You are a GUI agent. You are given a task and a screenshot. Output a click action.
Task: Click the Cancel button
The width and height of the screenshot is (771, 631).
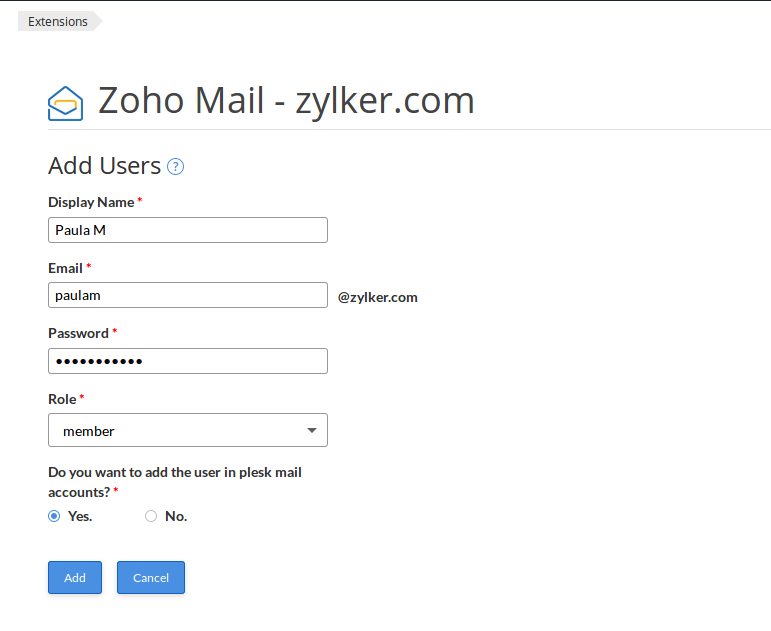coord(151,577)
